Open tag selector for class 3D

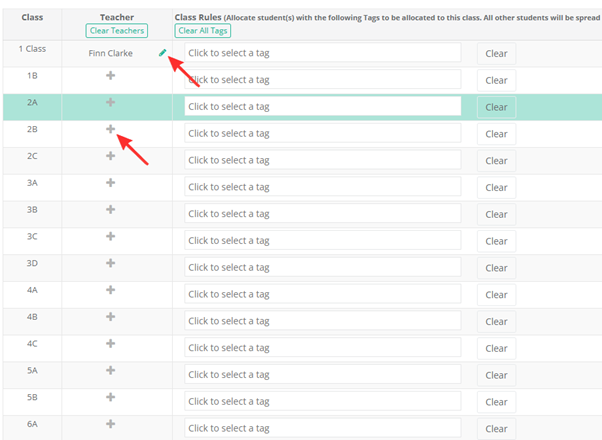322,267
